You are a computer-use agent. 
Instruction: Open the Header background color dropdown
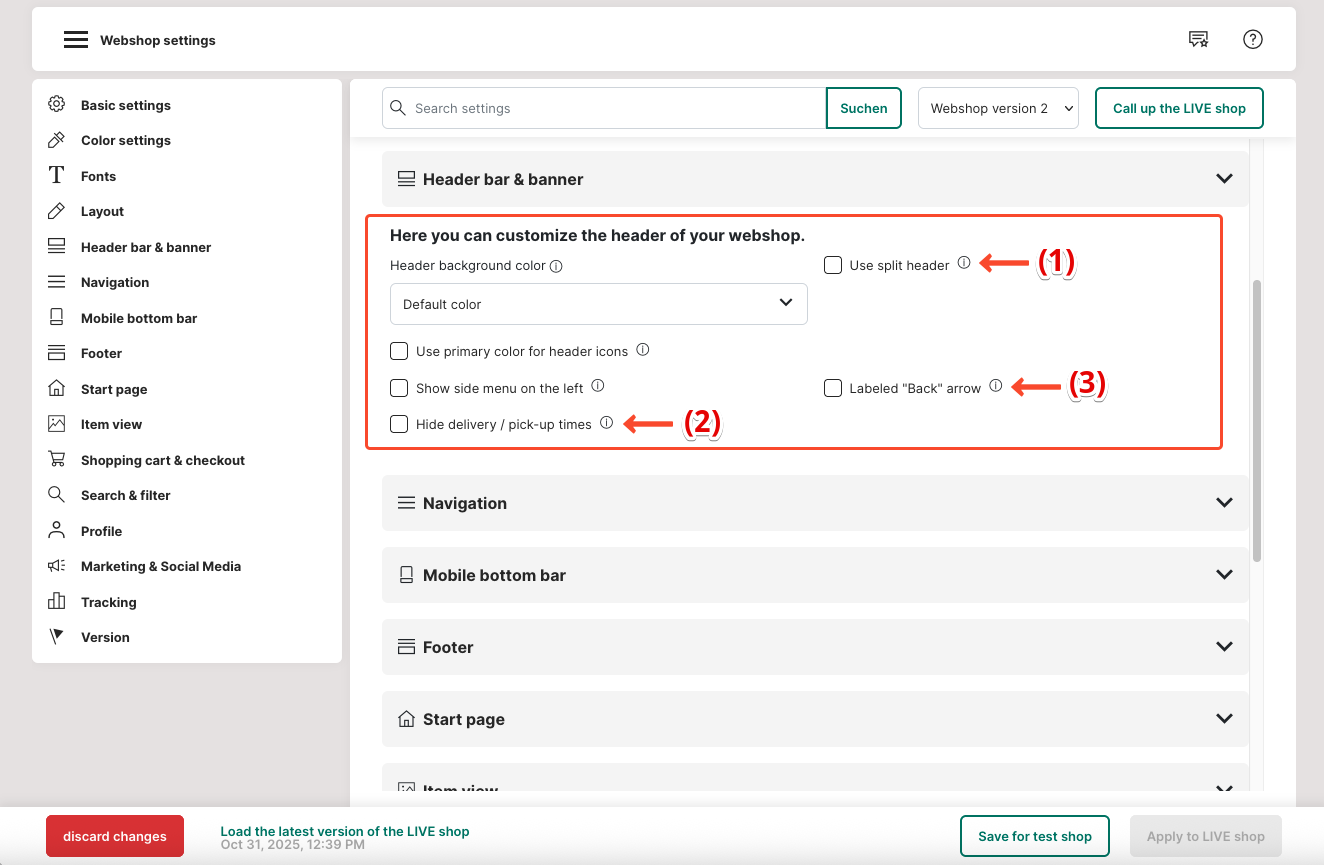pos(598,304)
